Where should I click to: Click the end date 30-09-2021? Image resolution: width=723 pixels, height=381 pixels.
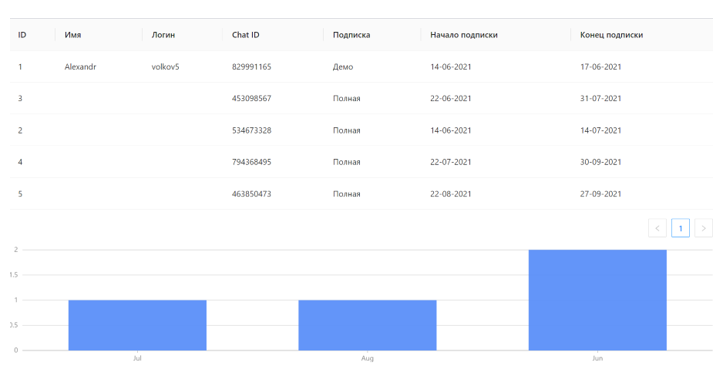pyautogui.click(x=601, y=162)
